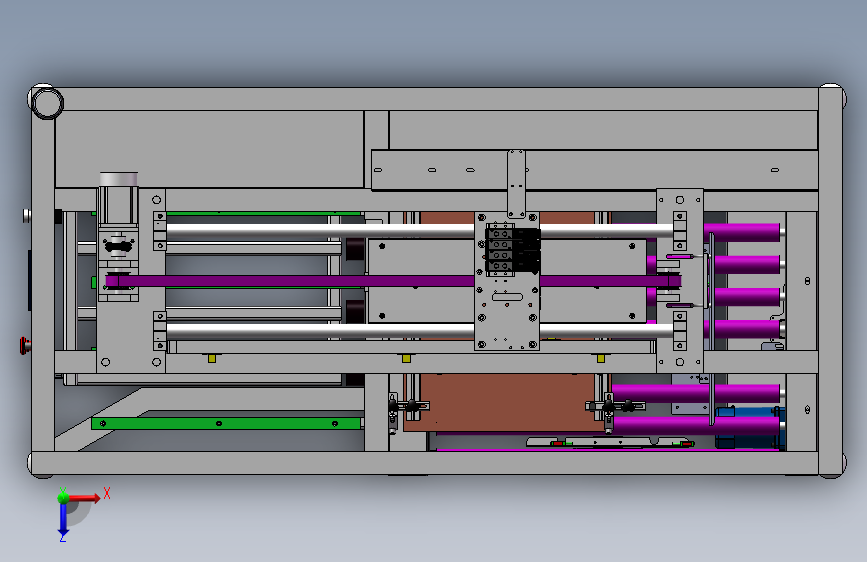Screen dimensions: 867x562
Task: Select the green rail bar at the lower left
Action: [x=226, y=424]
